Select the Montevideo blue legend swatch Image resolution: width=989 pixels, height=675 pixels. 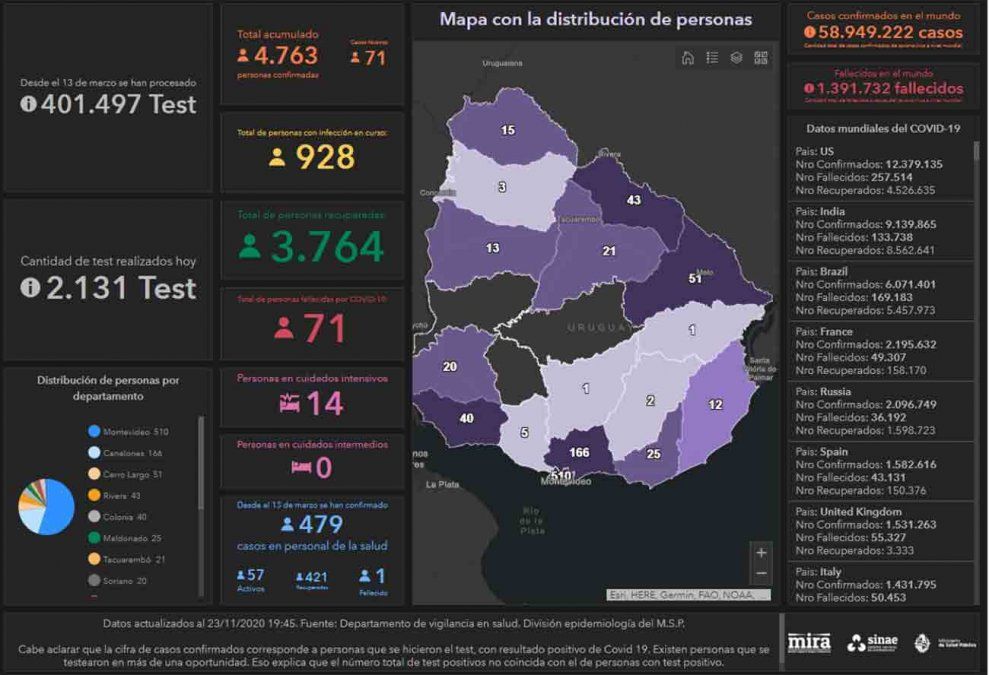[x=94, y=431]
